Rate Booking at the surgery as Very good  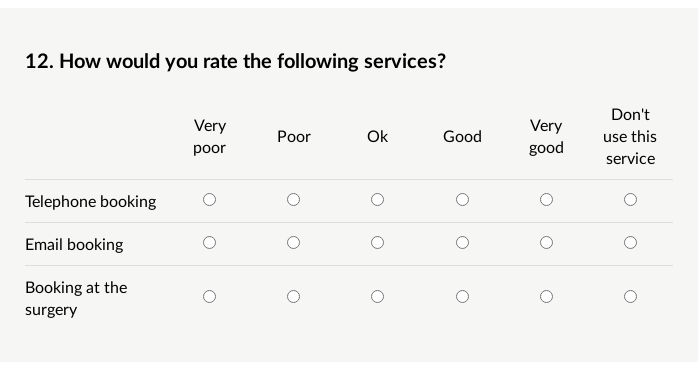546,297
